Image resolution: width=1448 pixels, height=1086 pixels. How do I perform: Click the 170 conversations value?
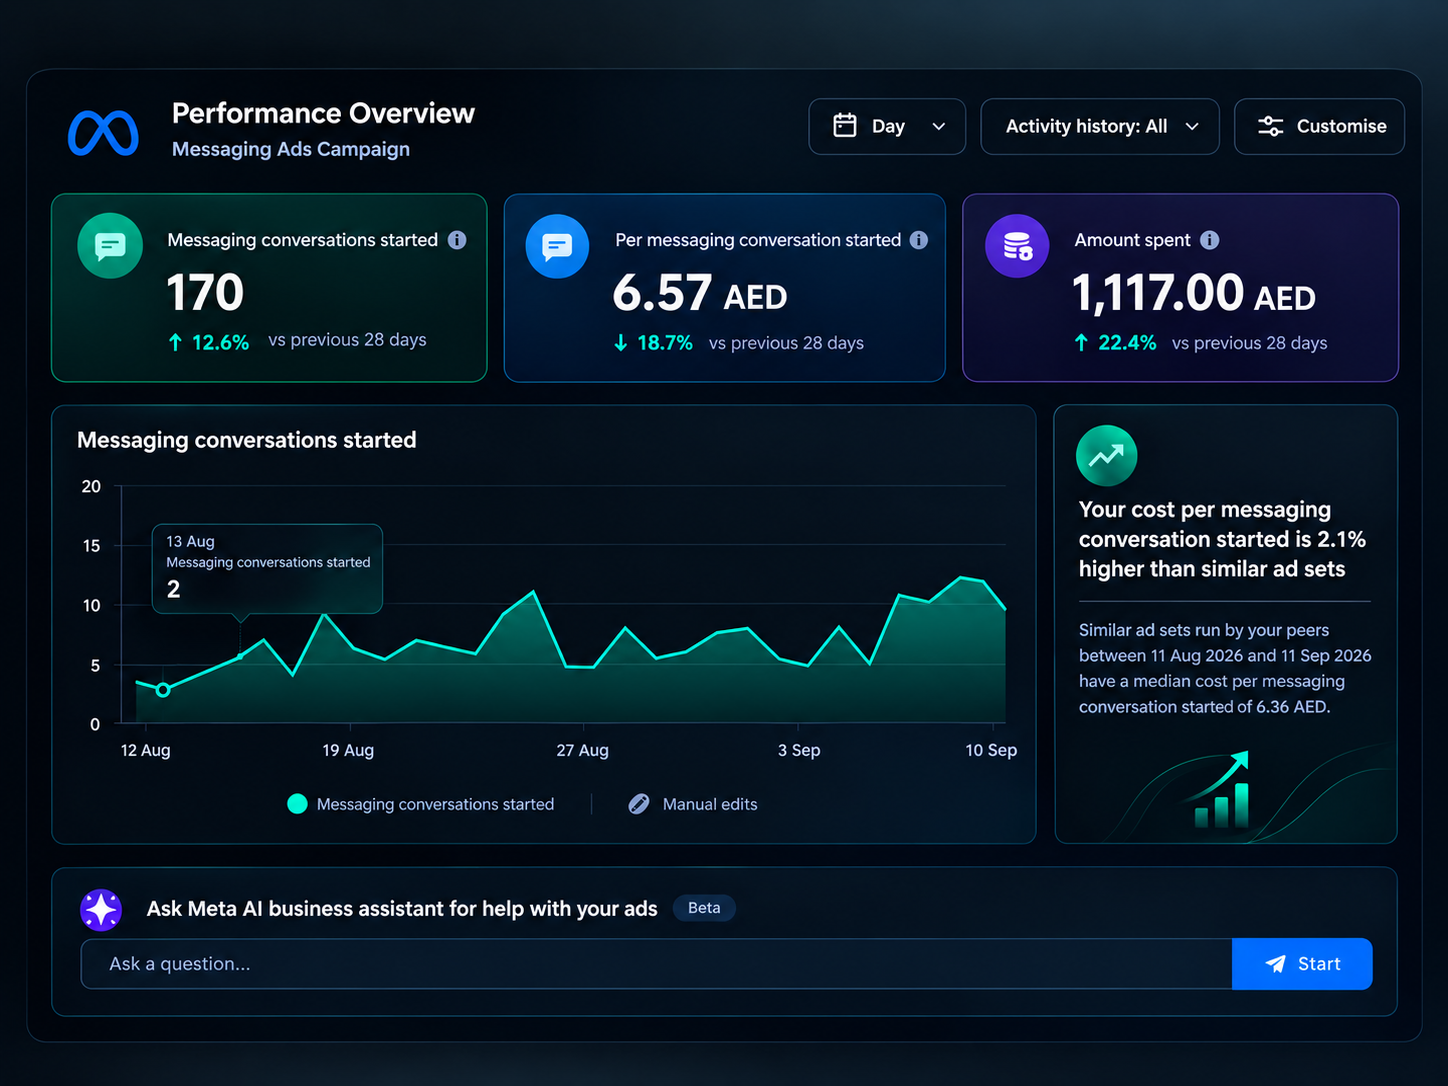coord(205,293)
